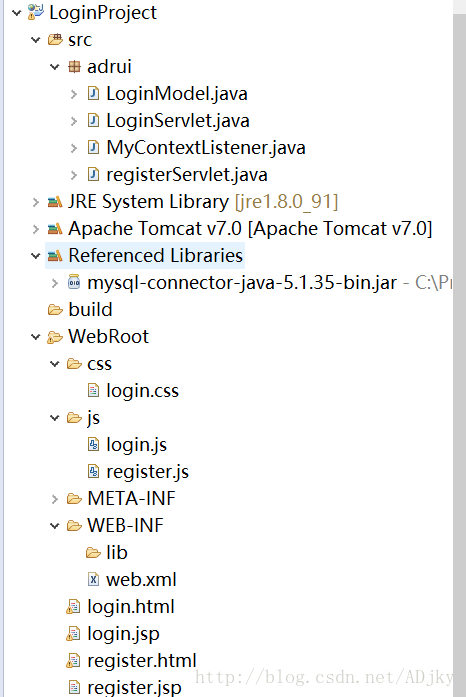This screenshot has height=697, width=466.
Task: Select the build folder label
Action: click(x=90, y=309)
